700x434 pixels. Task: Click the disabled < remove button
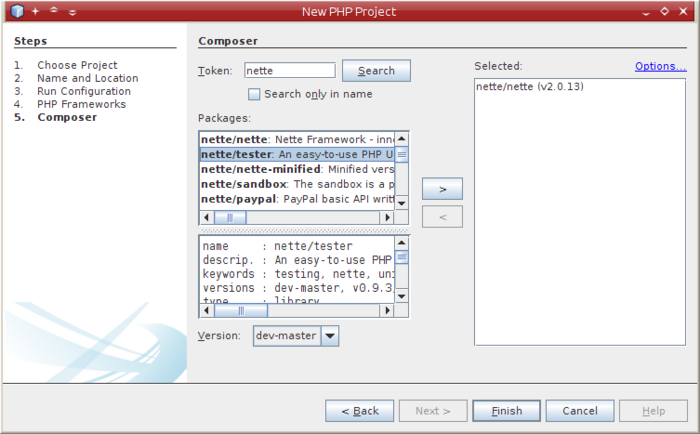click(442, 217)
